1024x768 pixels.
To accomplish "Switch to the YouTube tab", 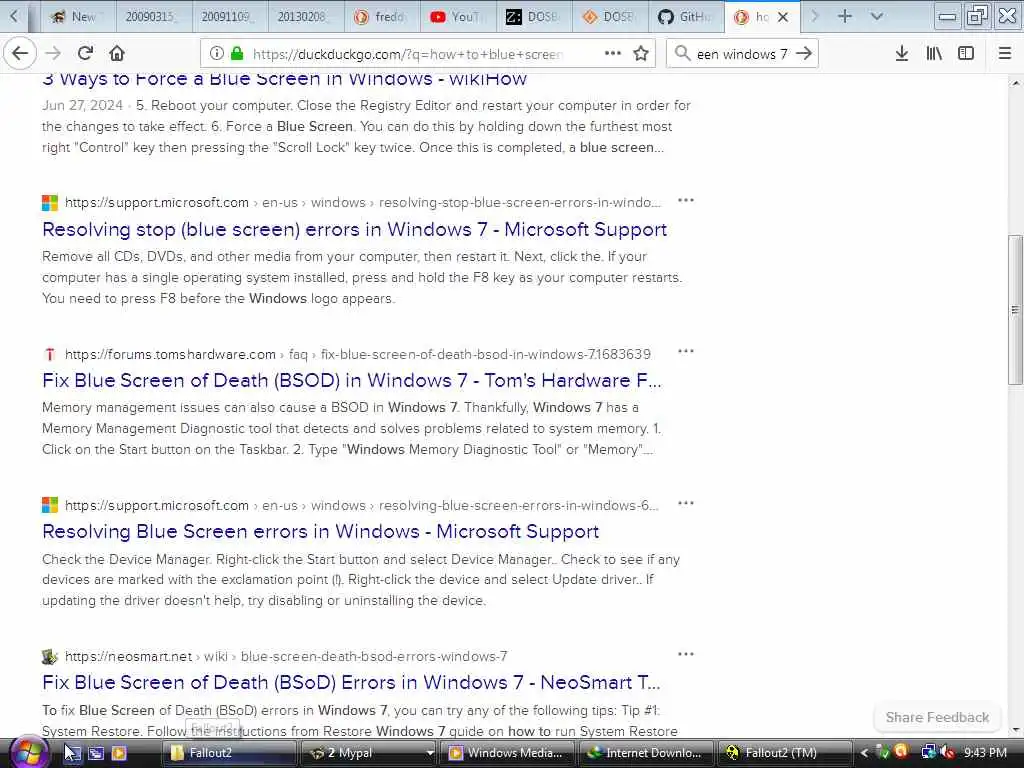I will [x=458, y=17].
